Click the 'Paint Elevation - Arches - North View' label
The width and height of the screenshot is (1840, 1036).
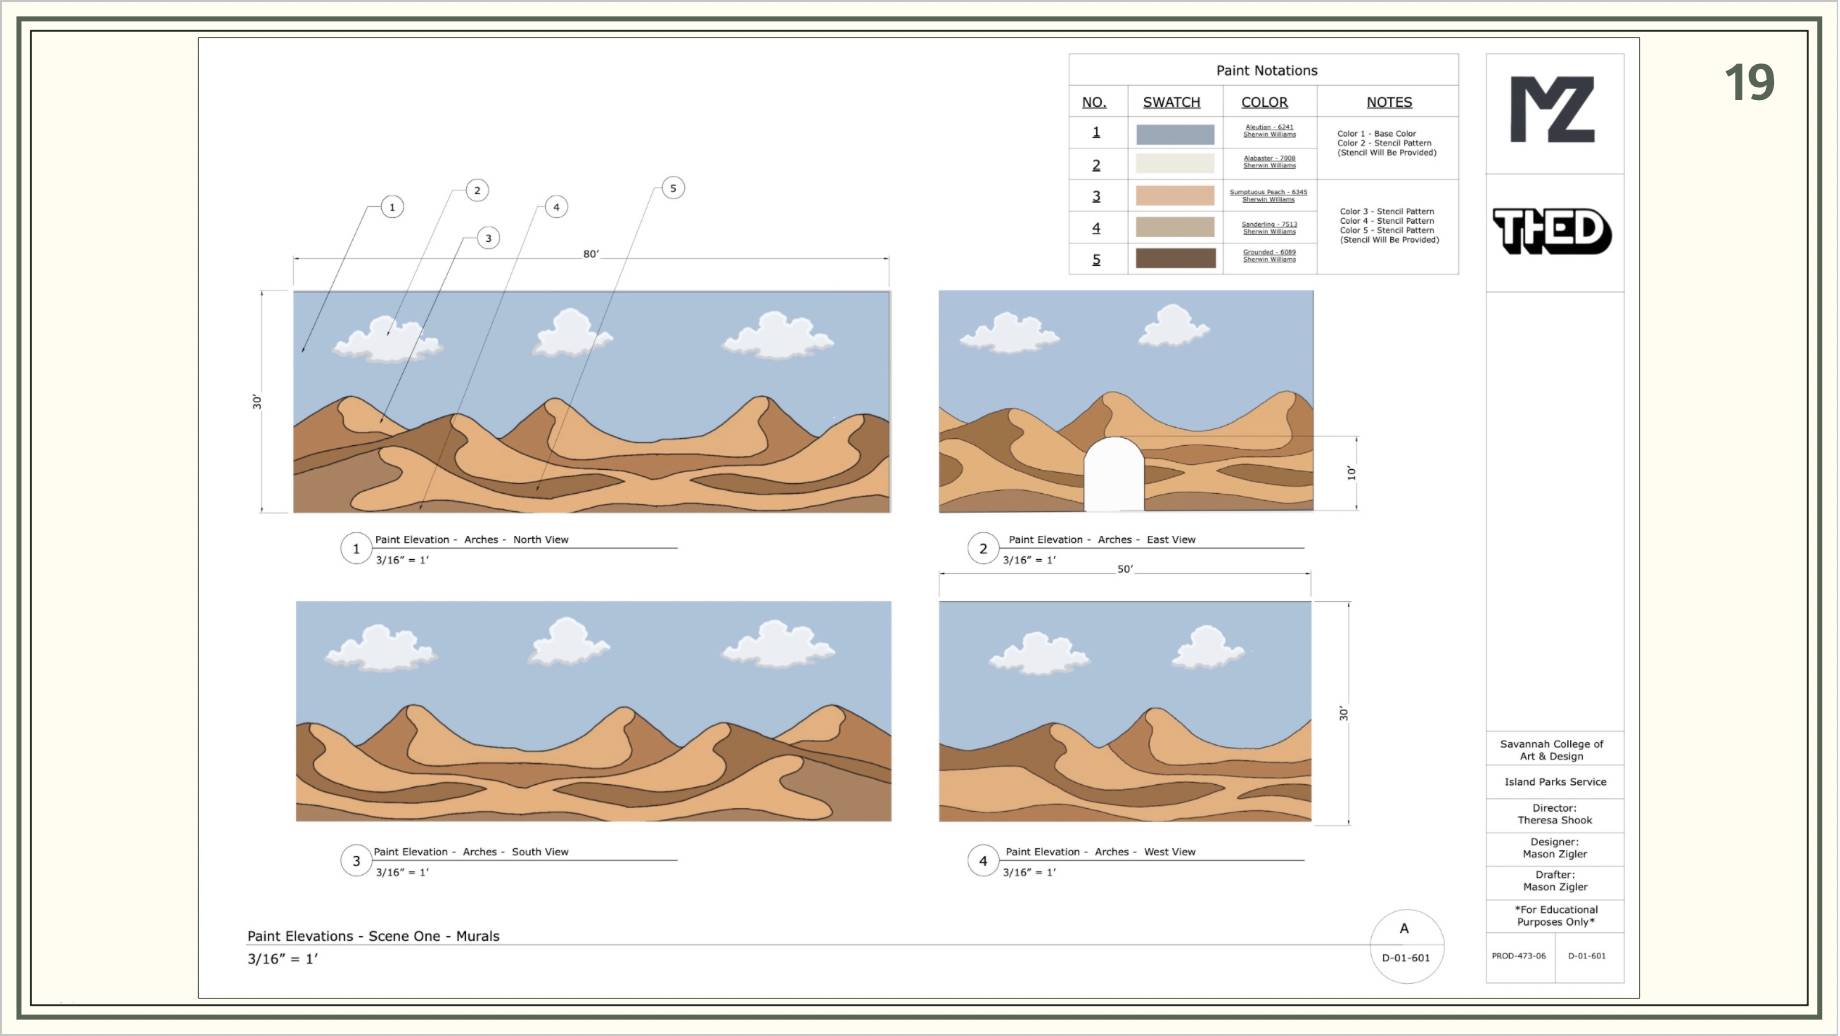472,539
